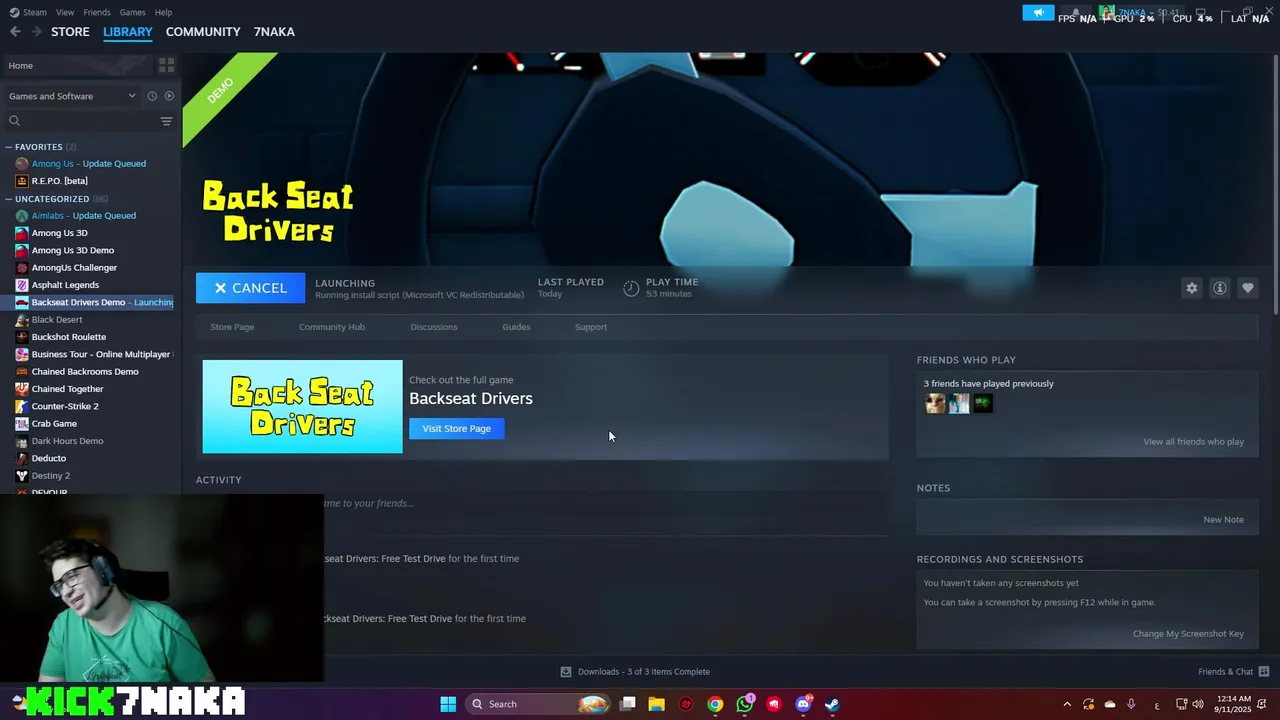Open Task View on taskbar
Viewport: 1280px width, 720px height.
(627, 704)
